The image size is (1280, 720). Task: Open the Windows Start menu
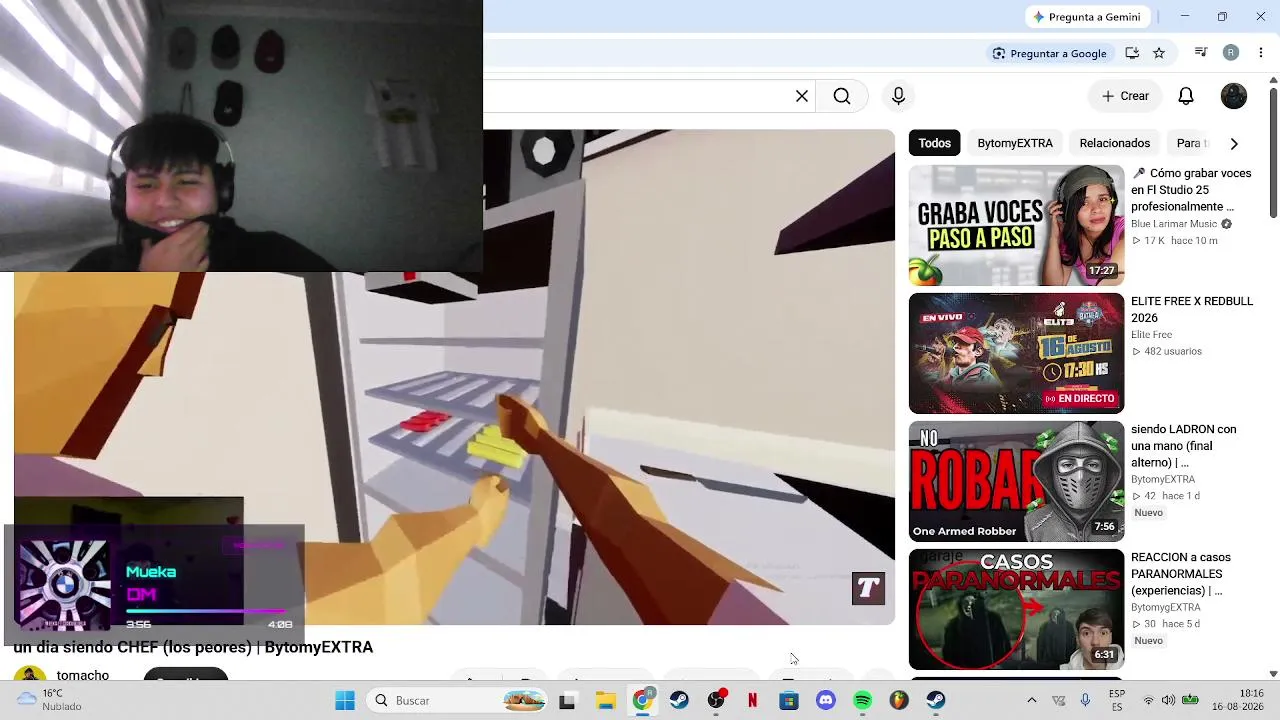345,700
